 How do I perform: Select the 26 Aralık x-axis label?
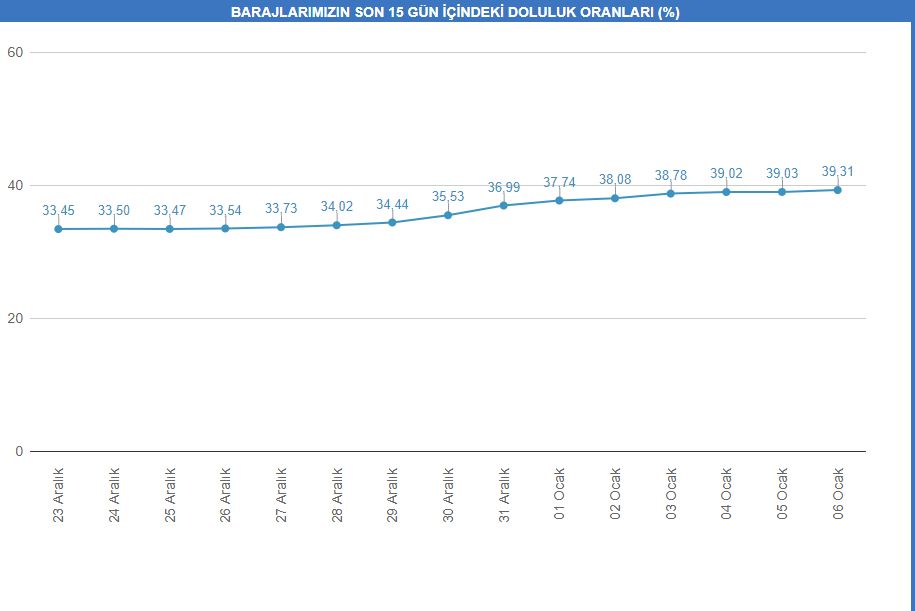click(x=226, y=494)
